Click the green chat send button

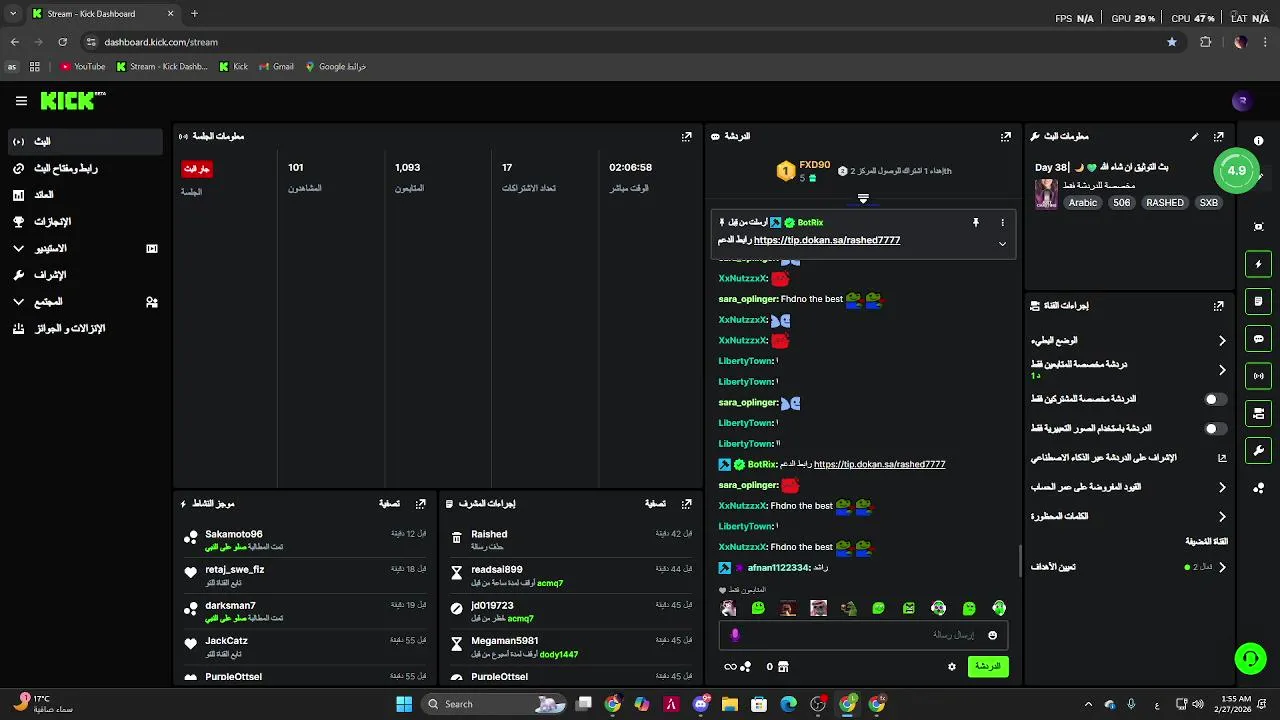point(988,666)
